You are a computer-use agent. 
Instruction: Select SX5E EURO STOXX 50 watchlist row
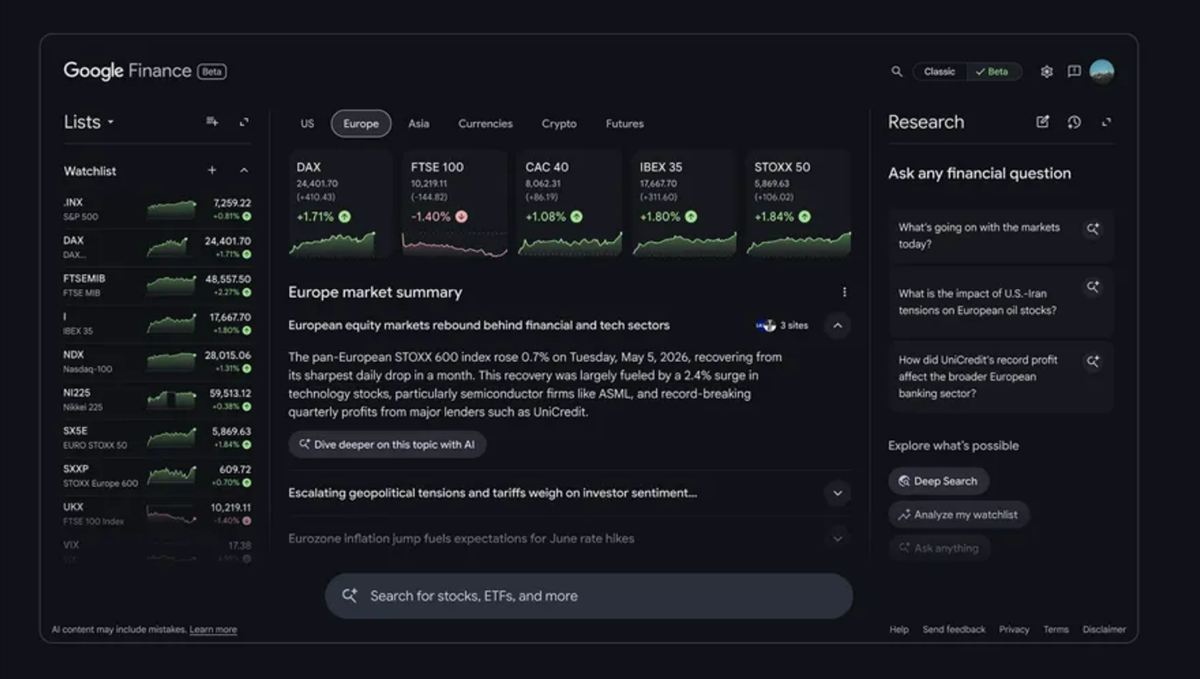pyautogui.click(x=157, y=437)
